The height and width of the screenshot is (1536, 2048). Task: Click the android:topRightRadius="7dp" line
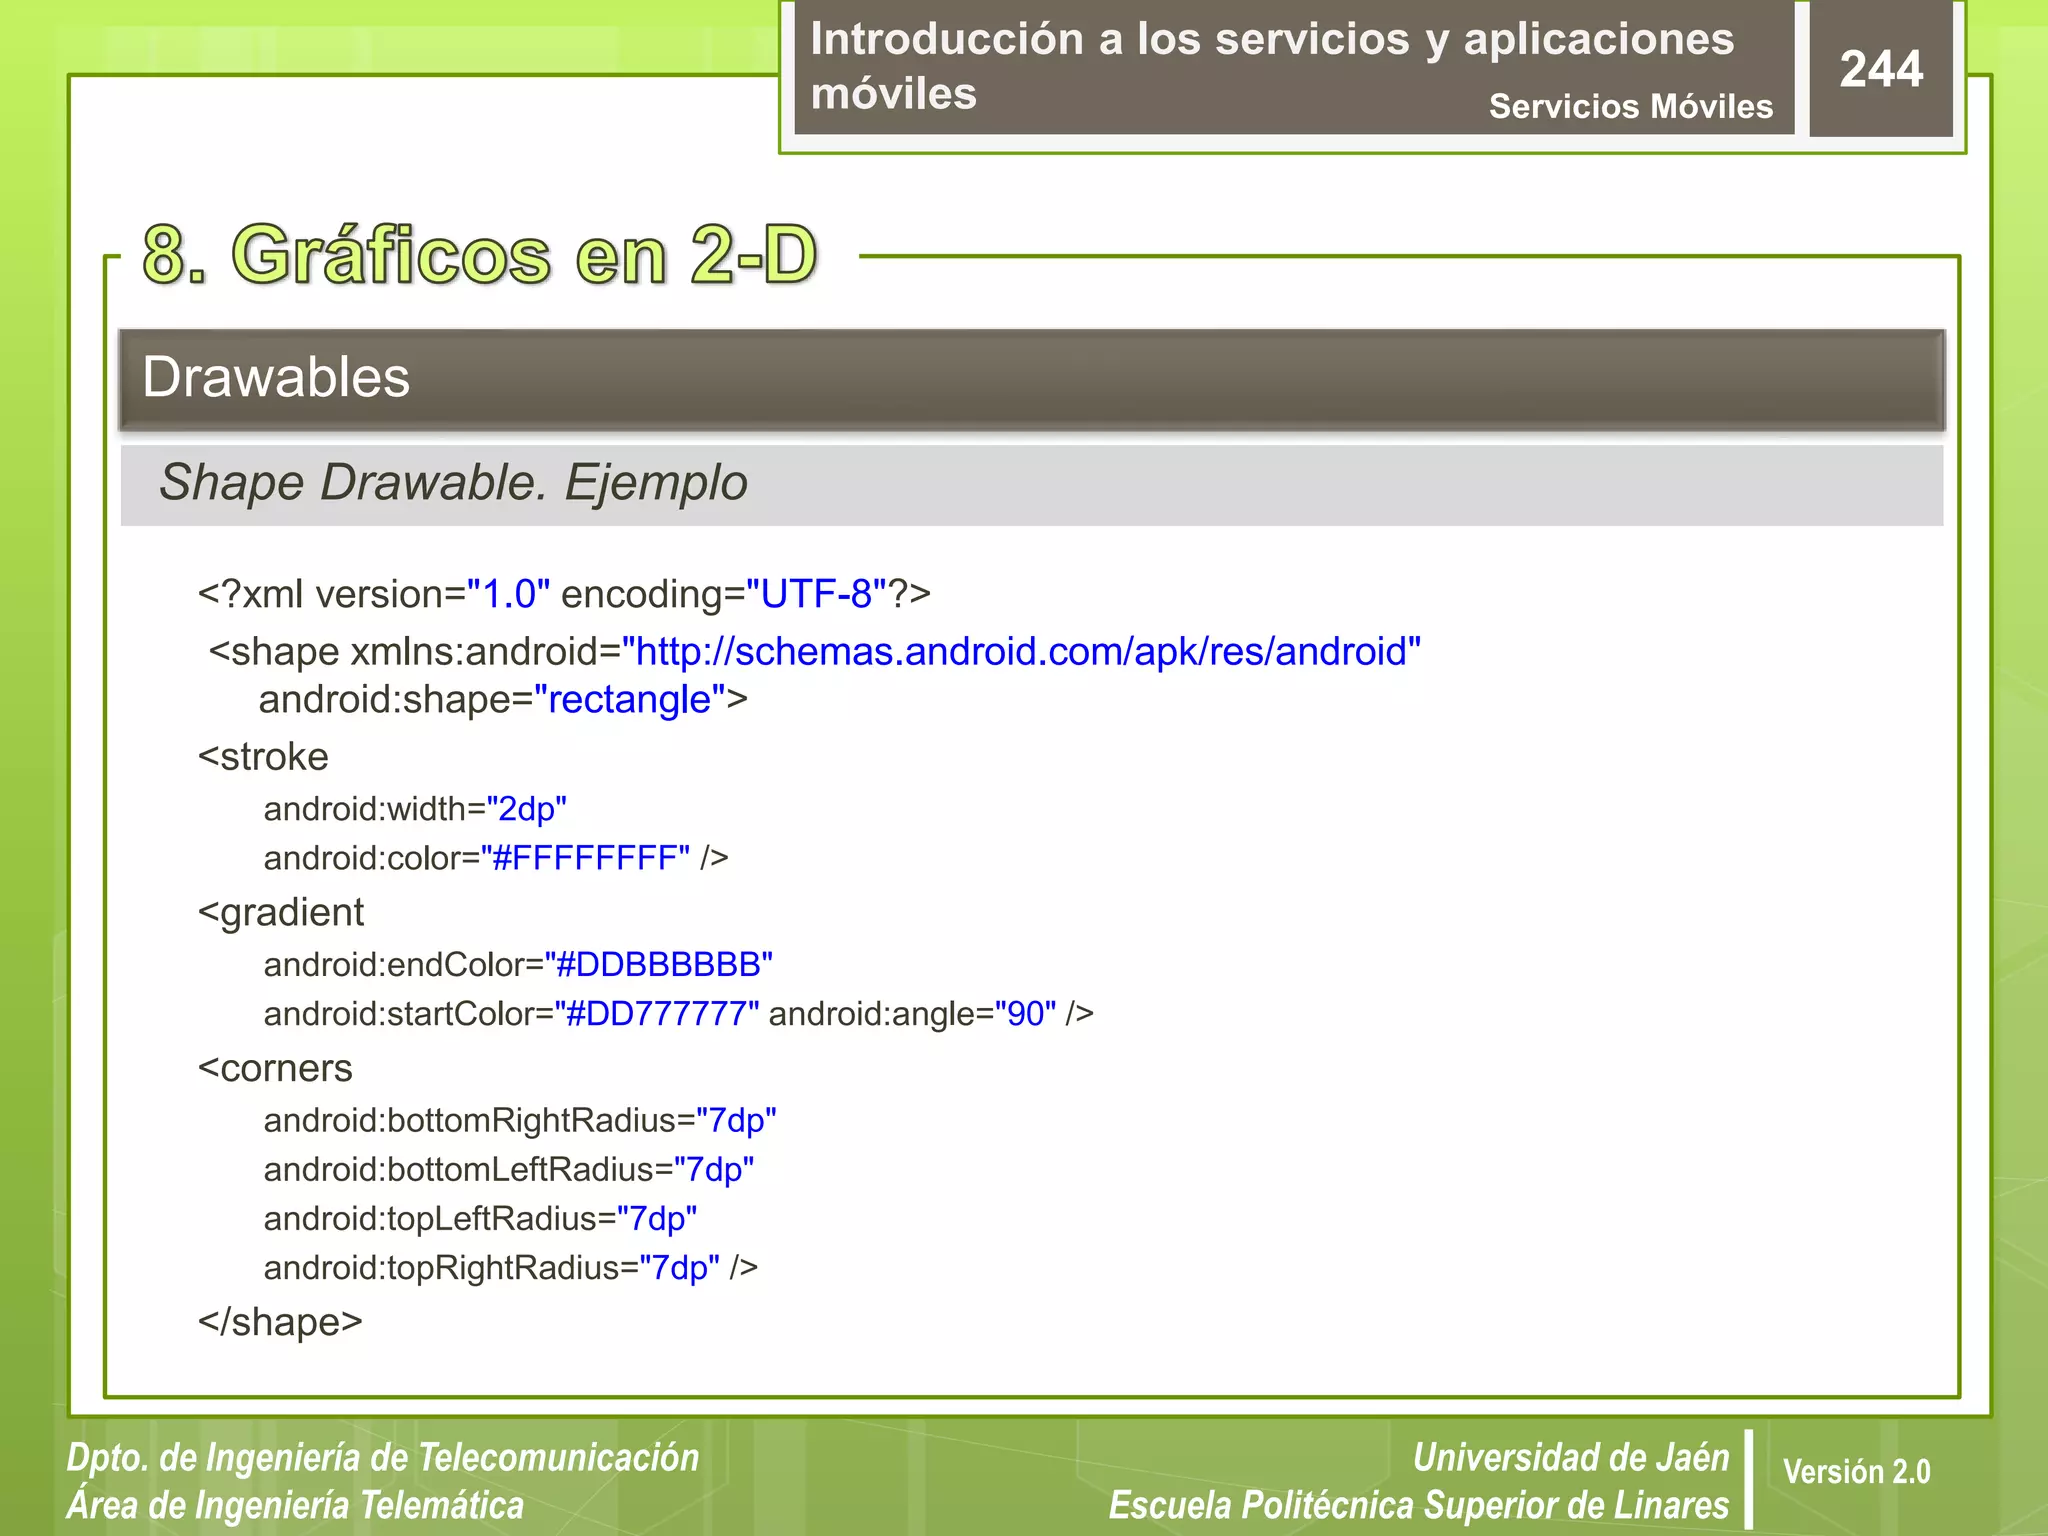(510, 1268)
